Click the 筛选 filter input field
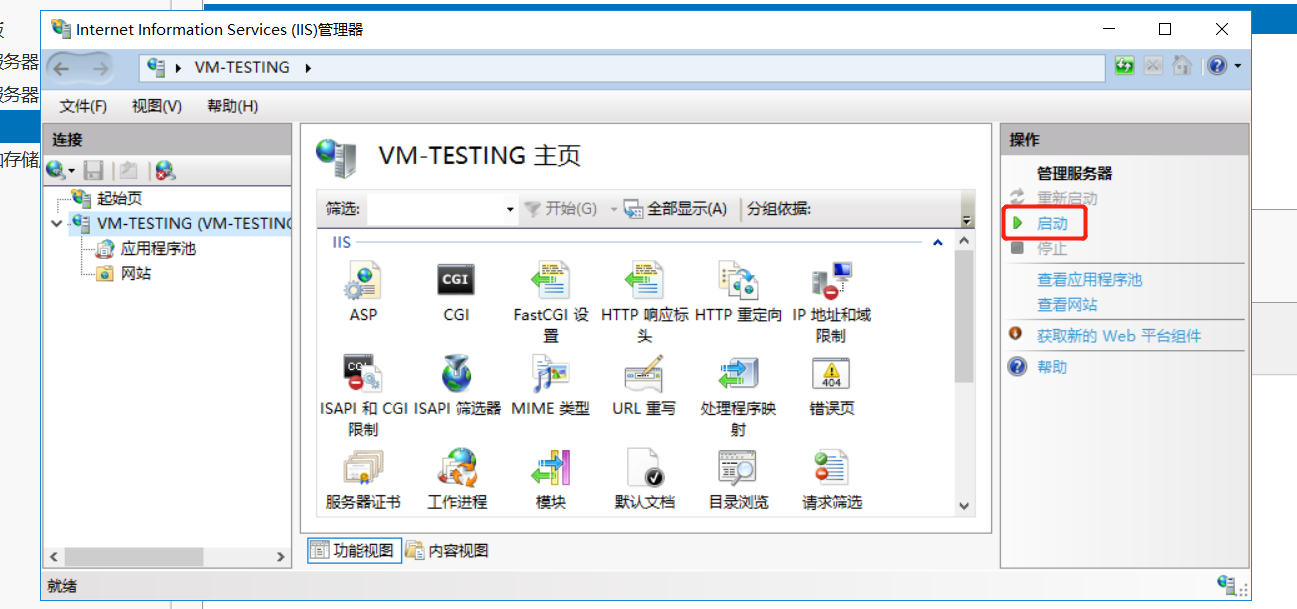The width and height of the screenshot is (1297, 609). tap(435, 209)
